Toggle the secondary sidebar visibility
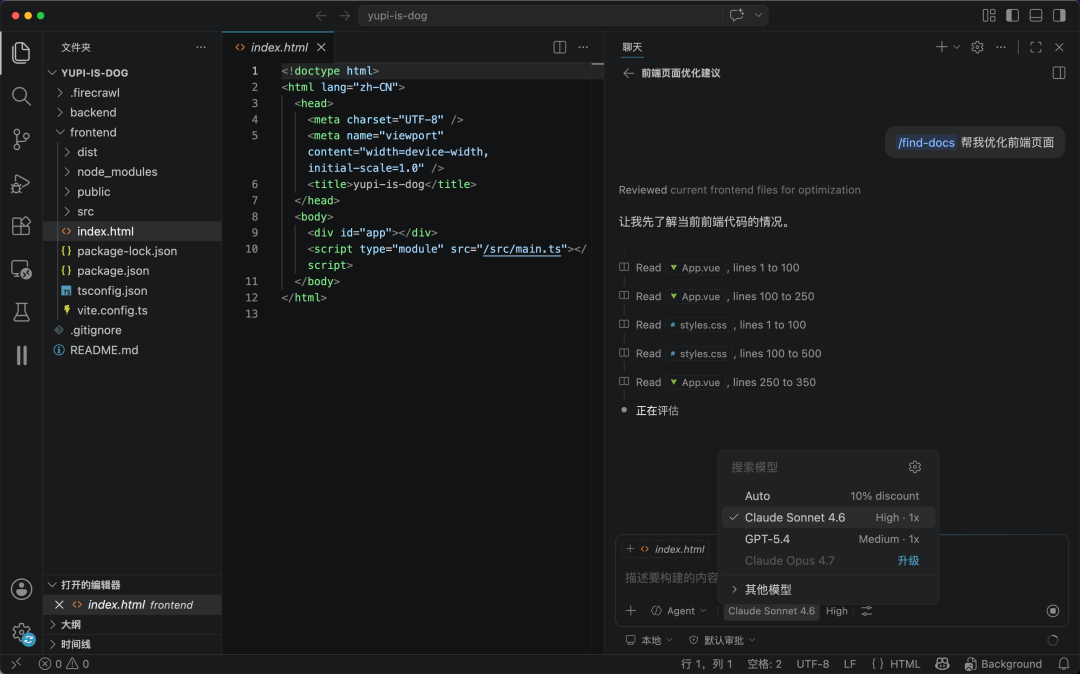Viewport: 1080px width, 674px height. click(1059, 15)
